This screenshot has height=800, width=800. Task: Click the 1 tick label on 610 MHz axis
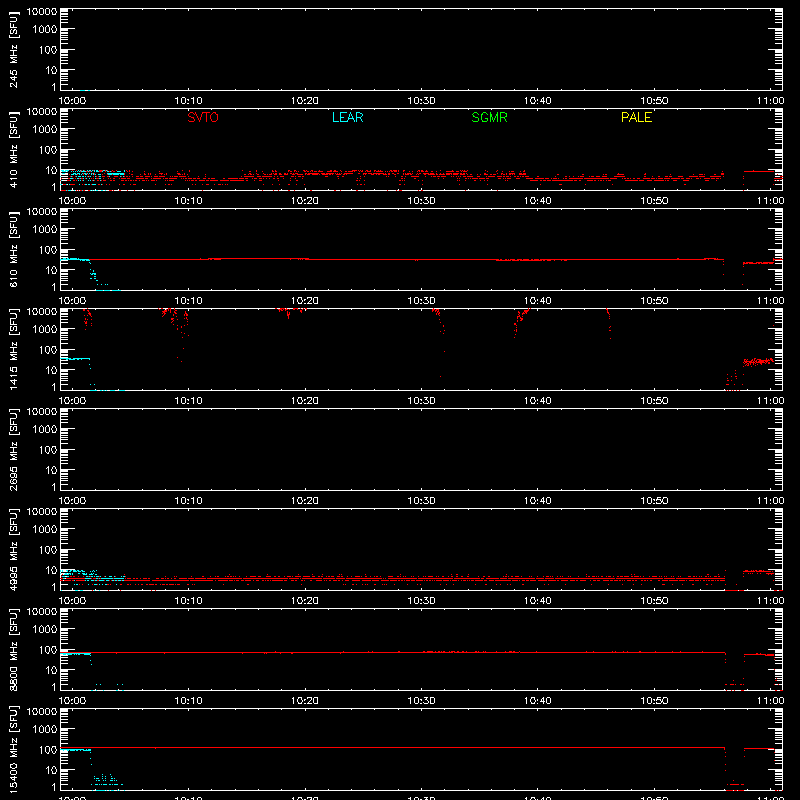[54, 287]
